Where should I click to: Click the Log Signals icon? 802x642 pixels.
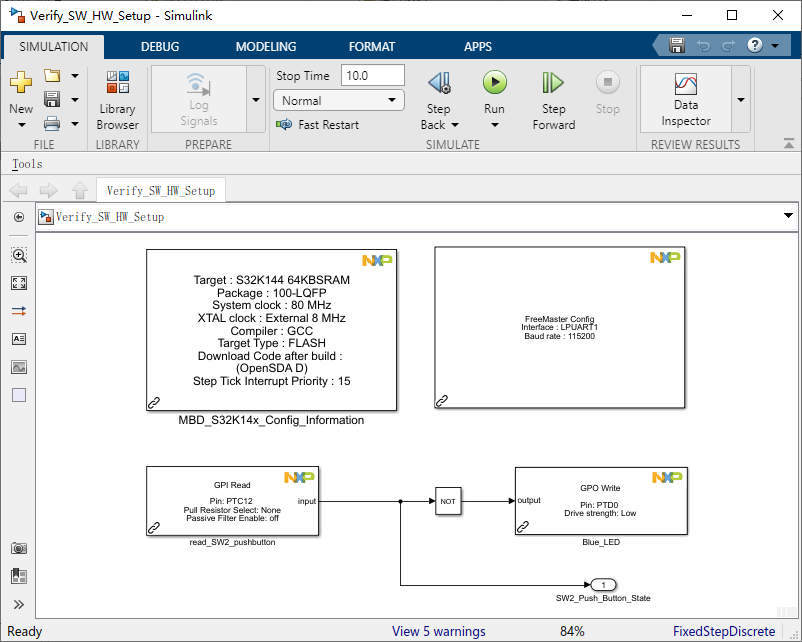click(x=198, y=84)
